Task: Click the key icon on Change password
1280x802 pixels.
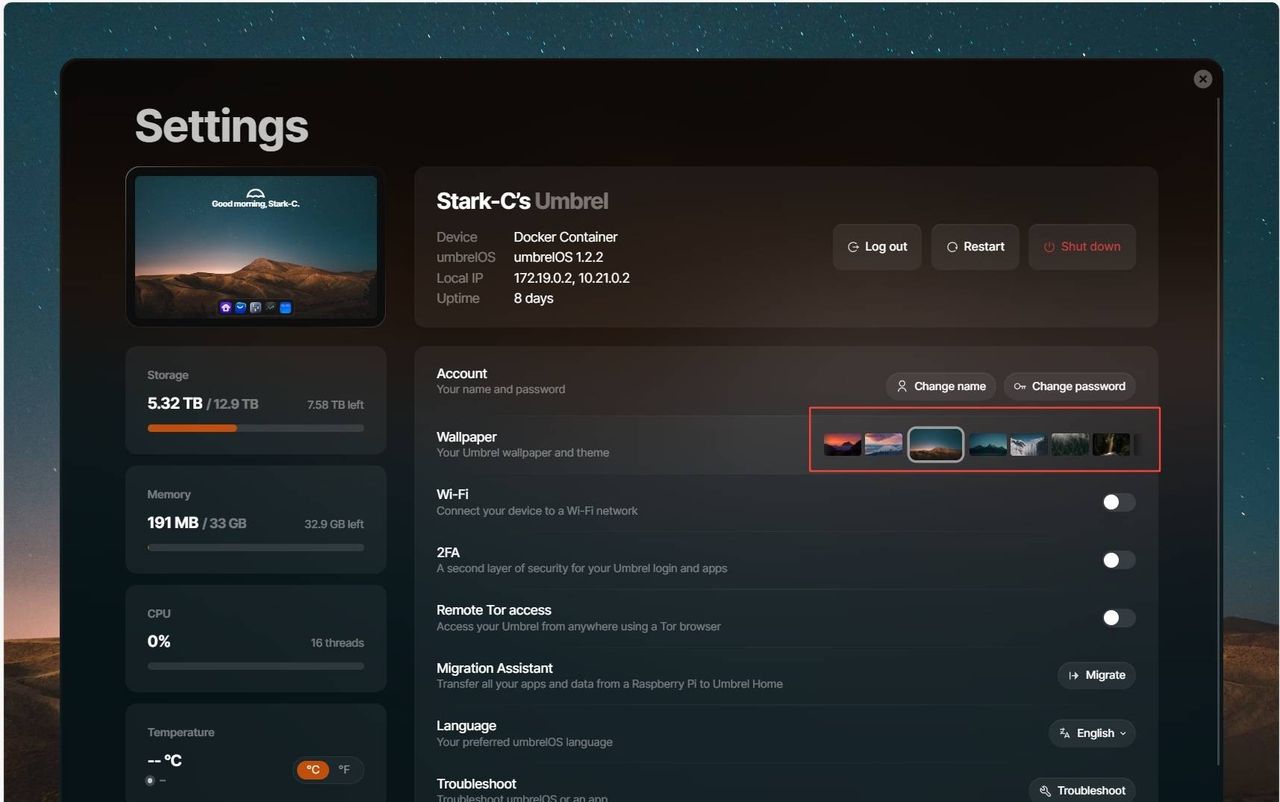Action: click(x=1020, y=386)
